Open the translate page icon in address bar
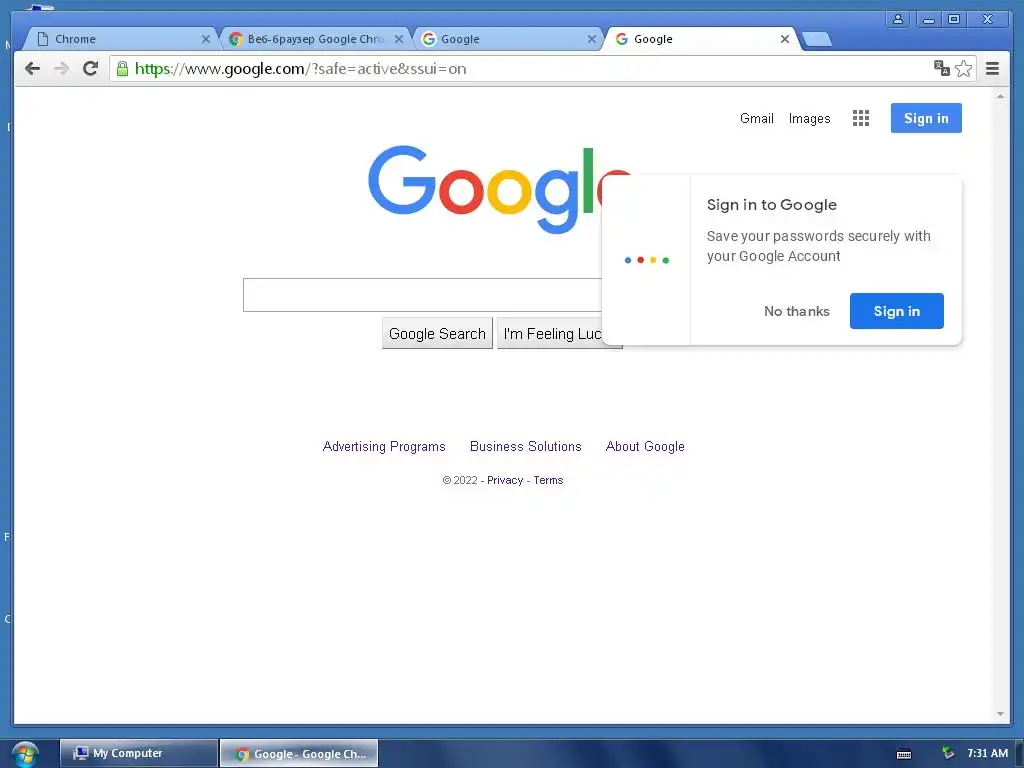Screen dimensions: 1024x768 942,68
